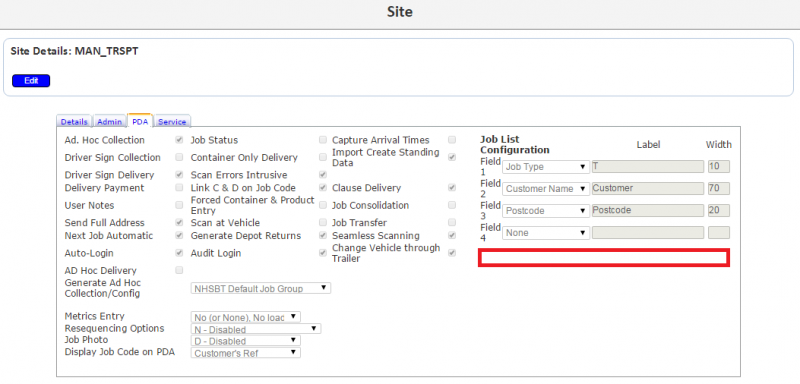
Task: Enable the Job Transfer checkbox
Action: (452, 222)
